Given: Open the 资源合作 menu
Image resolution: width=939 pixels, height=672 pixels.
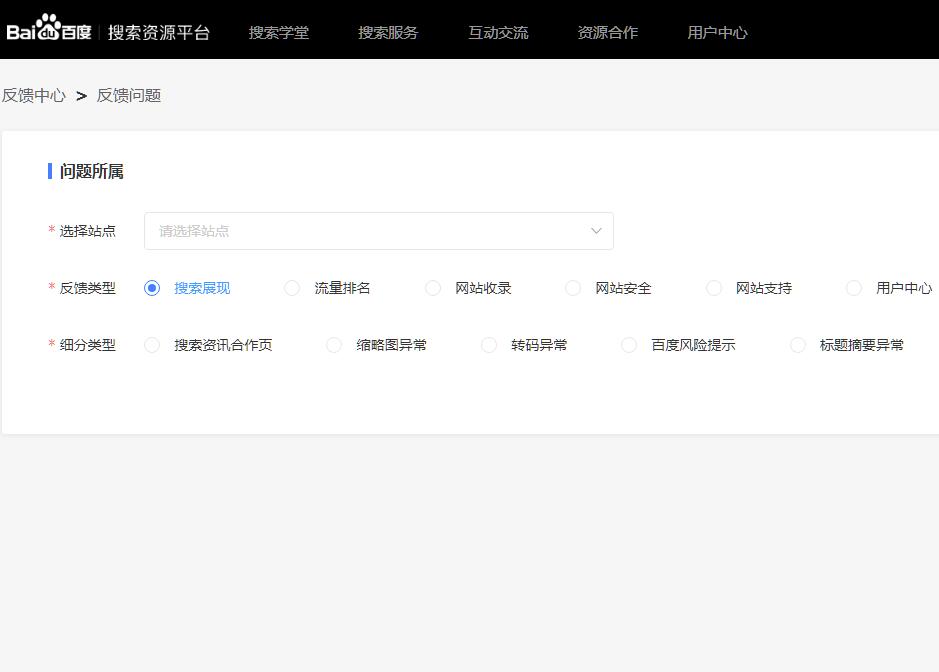Looking at the screenshot, I should (608, 32).
